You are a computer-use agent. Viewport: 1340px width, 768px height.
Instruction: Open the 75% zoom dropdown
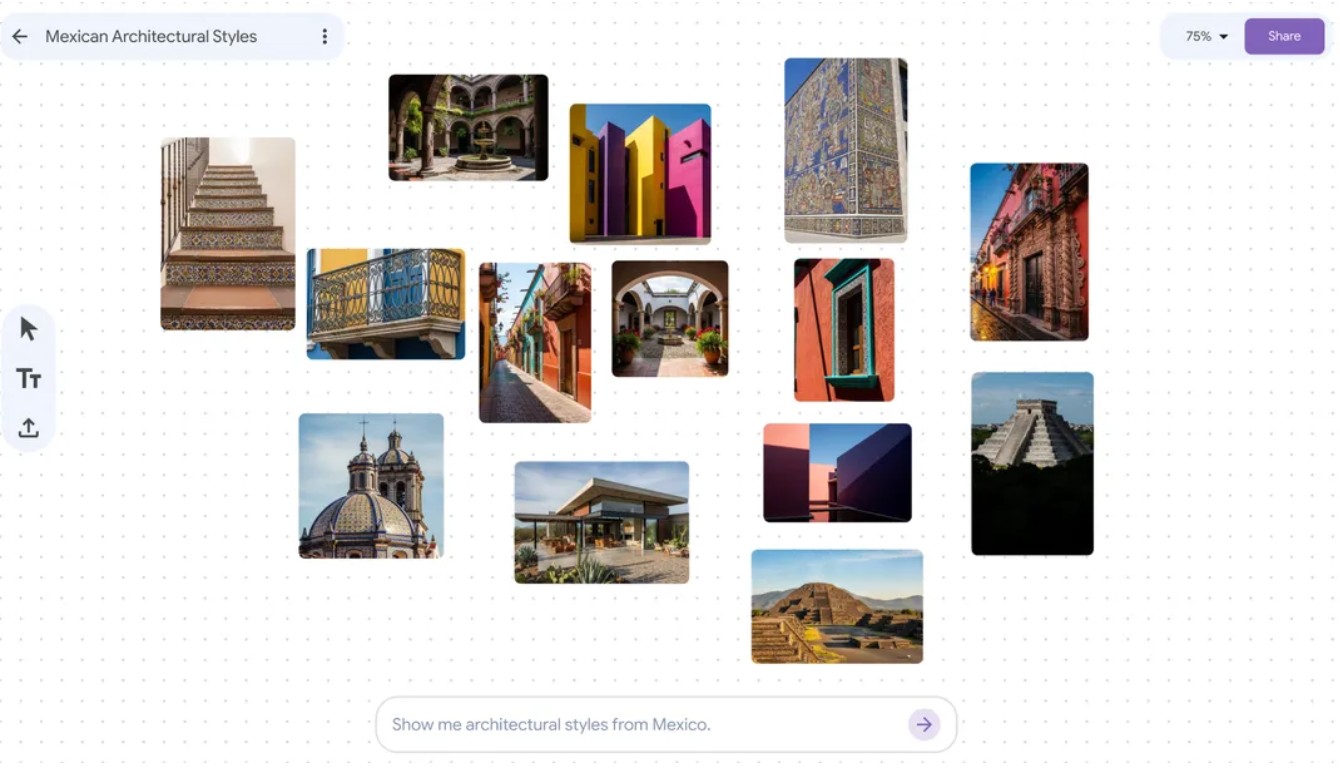coord(1206,37)
